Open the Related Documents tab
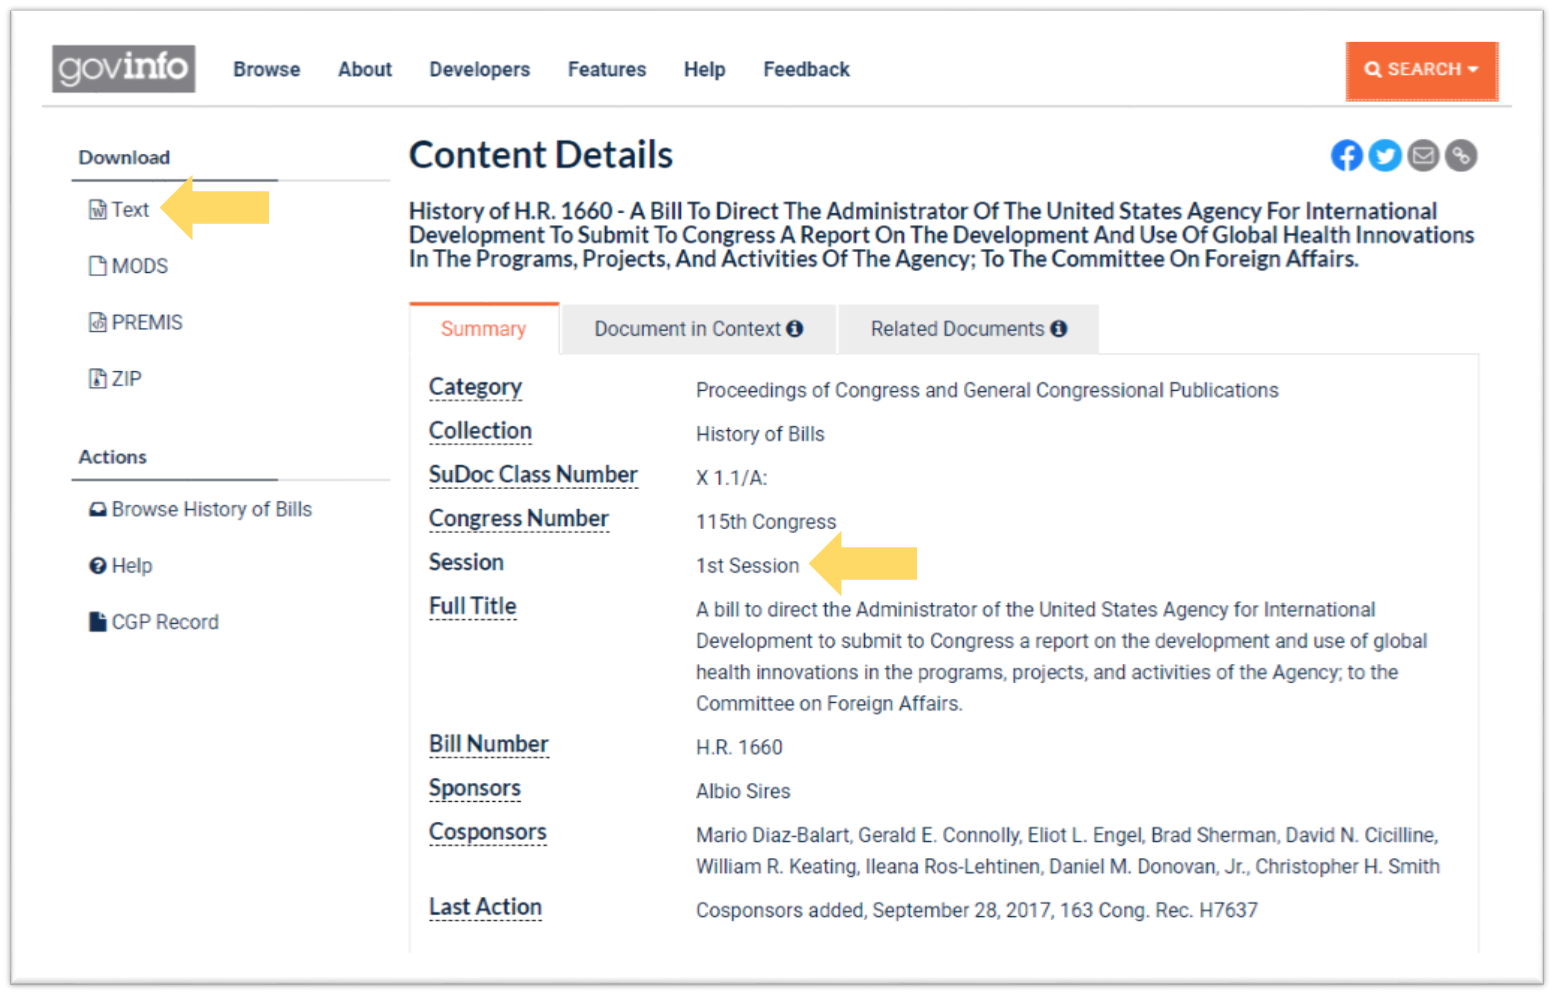This screenshot has width=1554, height=995. pos(957,329)
